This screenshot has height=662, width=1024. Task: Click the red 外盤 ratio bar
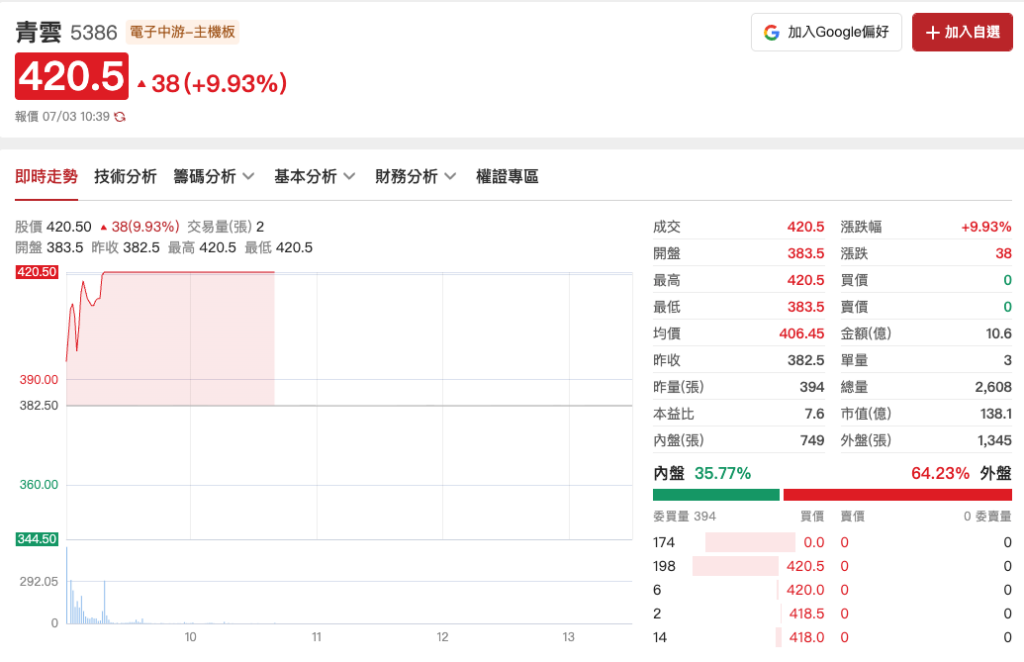pos(897,495)
